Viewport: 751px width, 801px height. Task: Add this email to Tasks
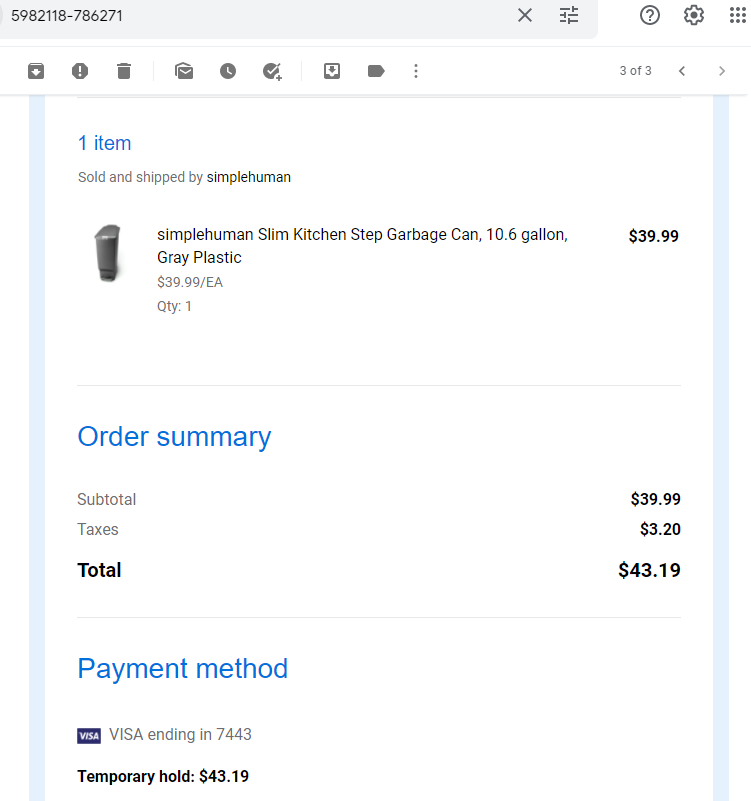coord(272,72)
